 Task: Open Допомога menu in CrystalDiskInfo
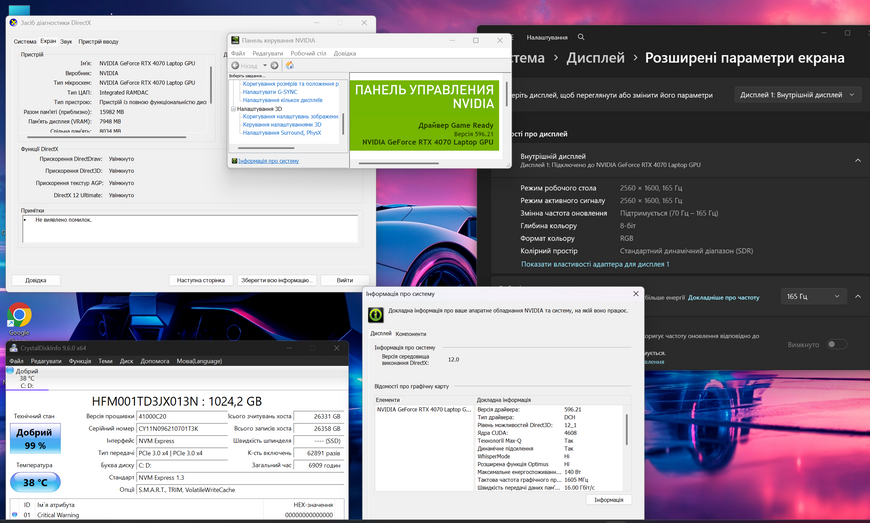click(x=155, y=361)
